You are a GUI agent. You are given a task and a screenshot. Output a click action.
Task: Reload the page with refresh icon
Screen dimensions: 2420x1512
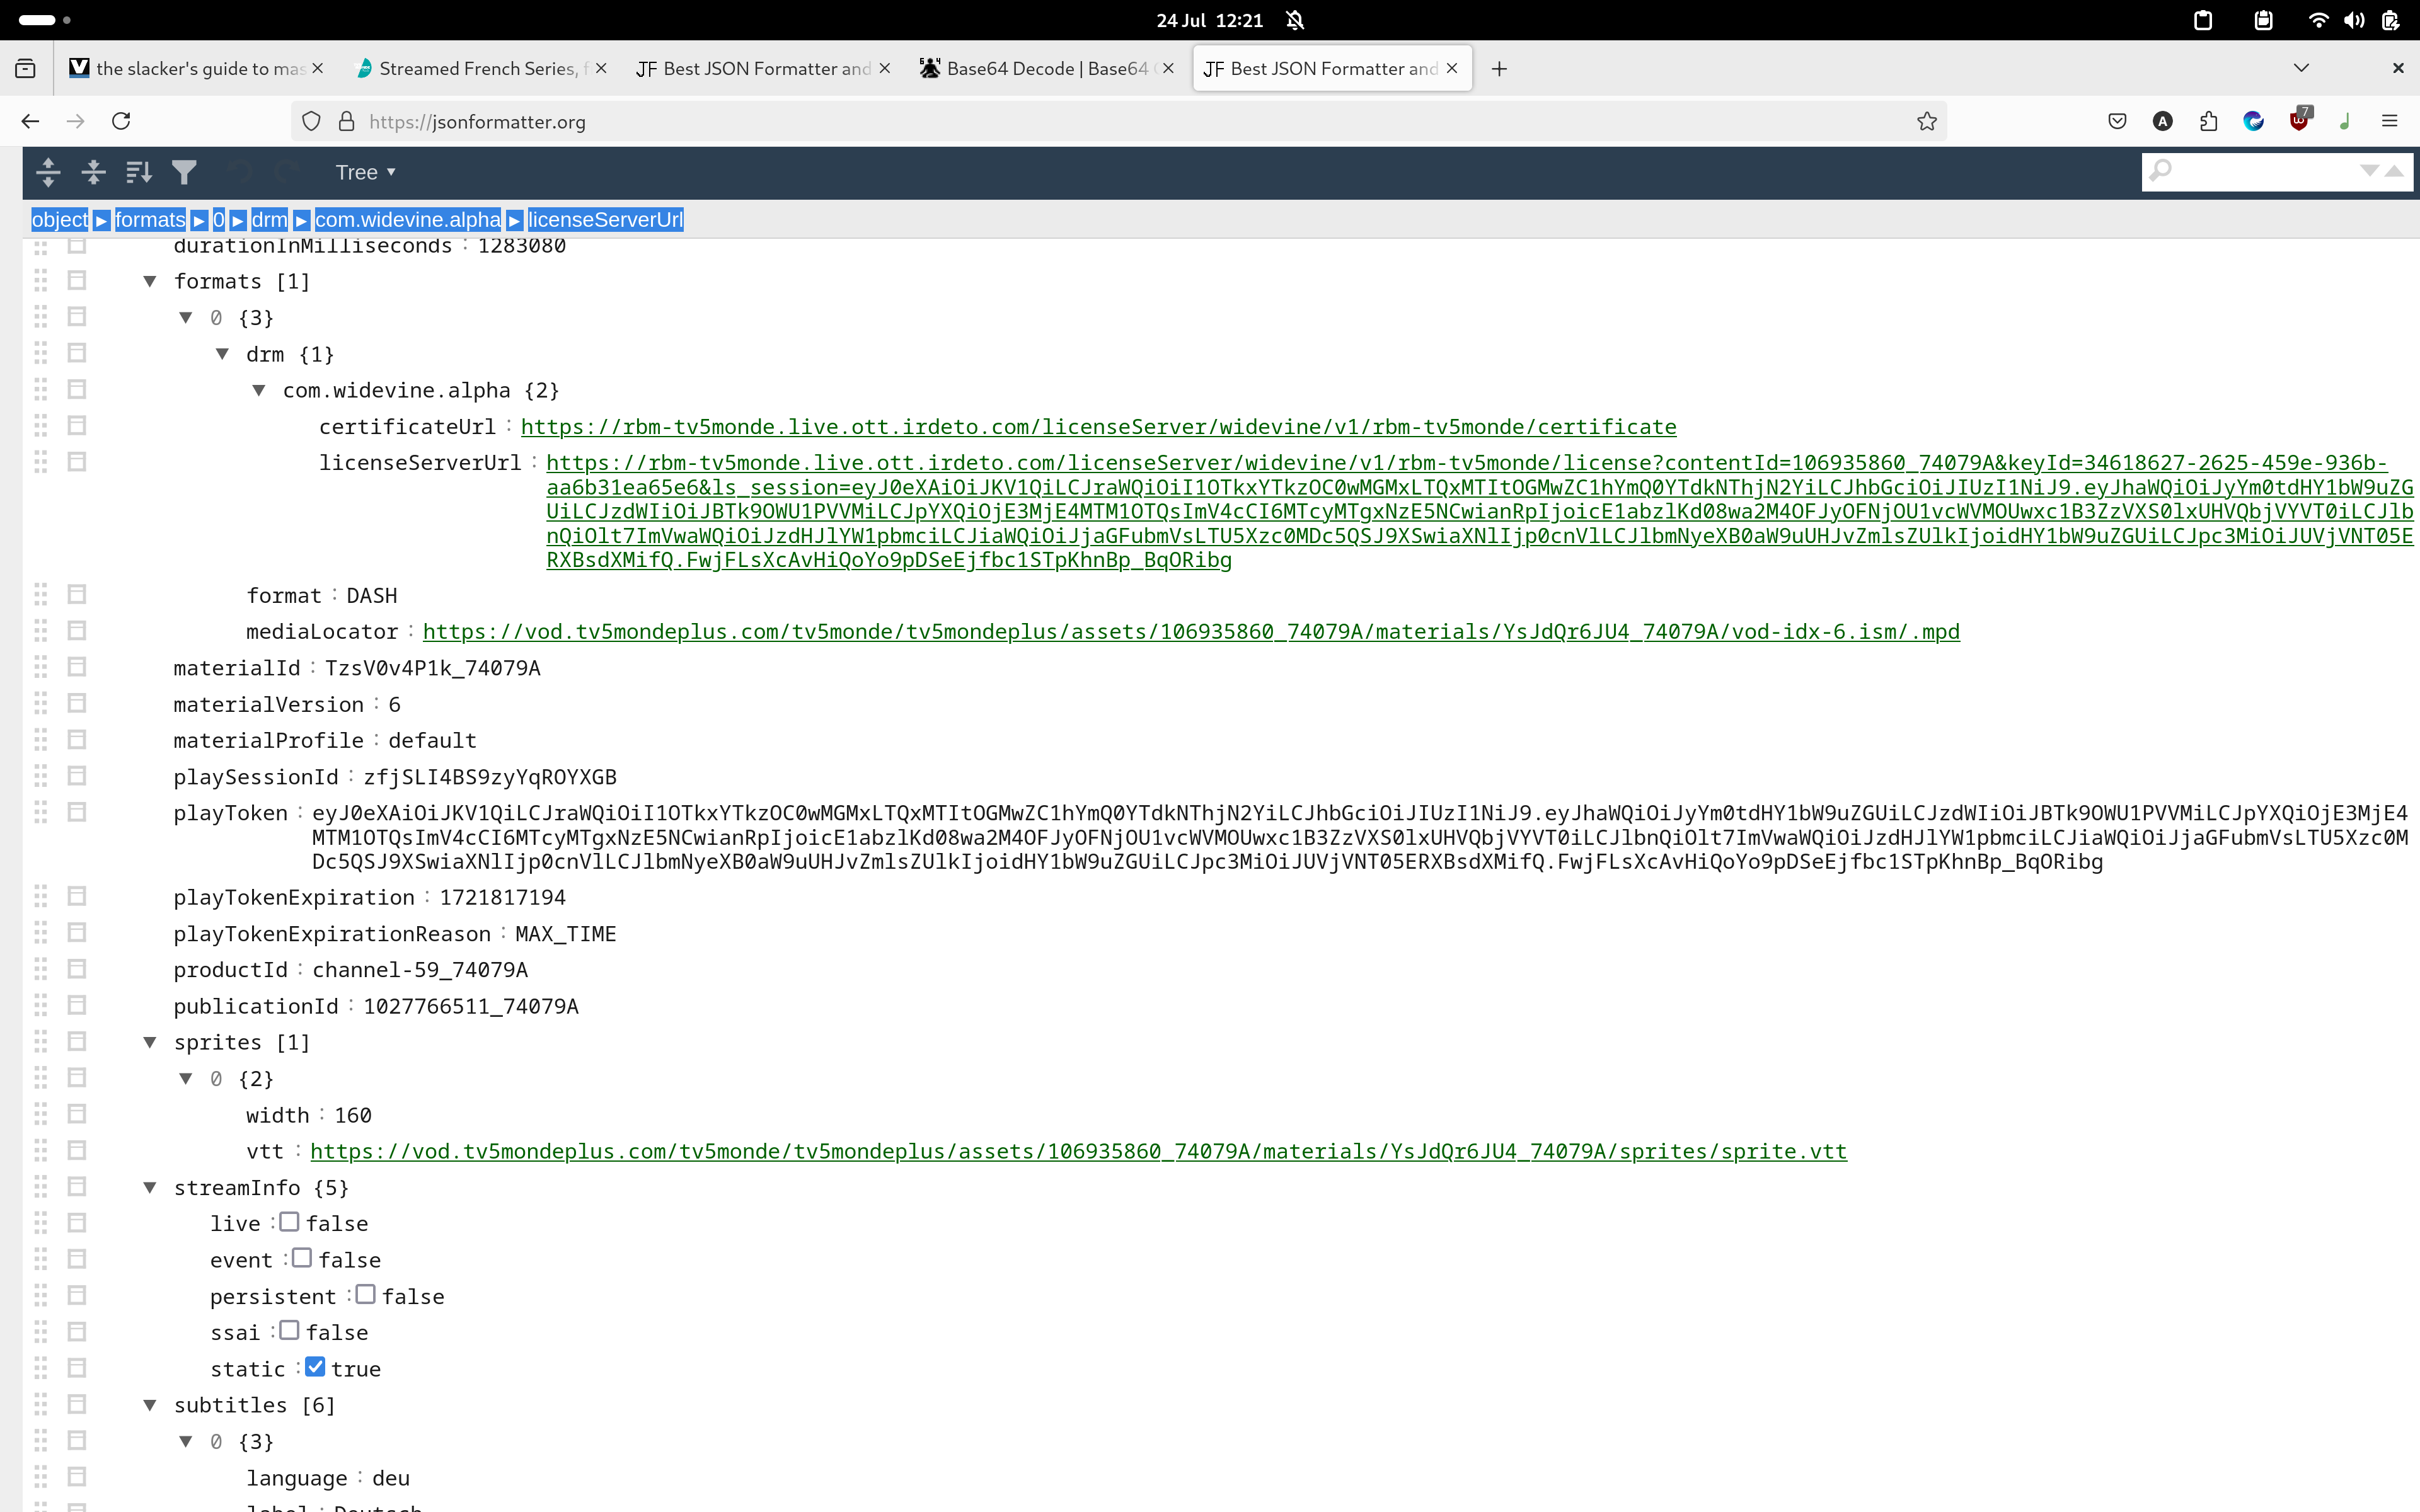(x=121, y=121)
